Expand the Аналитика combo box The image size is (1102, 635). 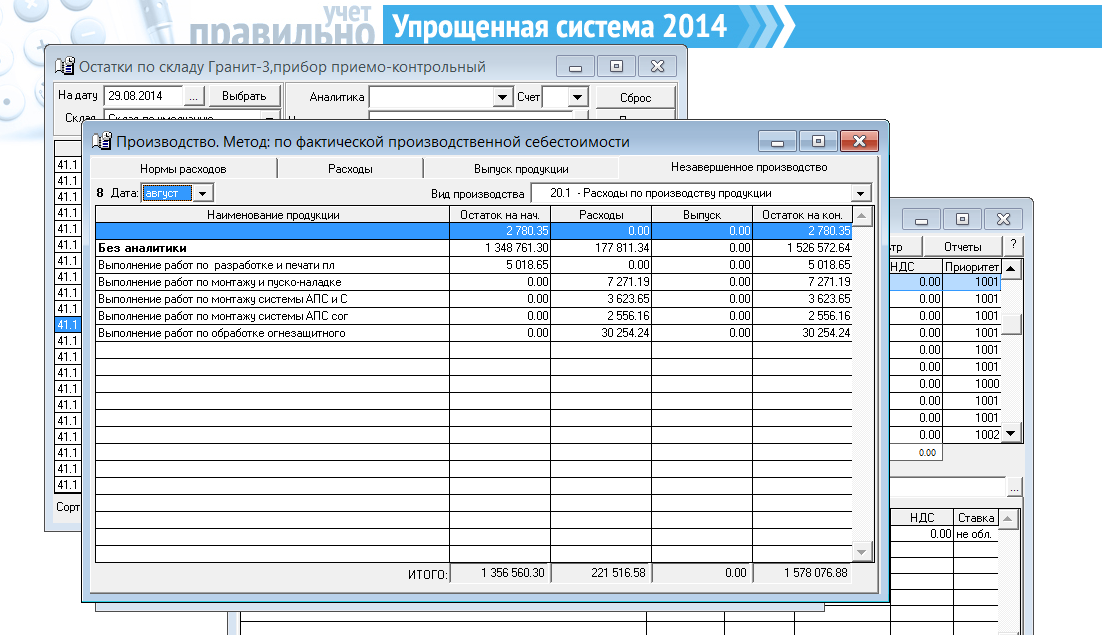[x=502, y=97]
